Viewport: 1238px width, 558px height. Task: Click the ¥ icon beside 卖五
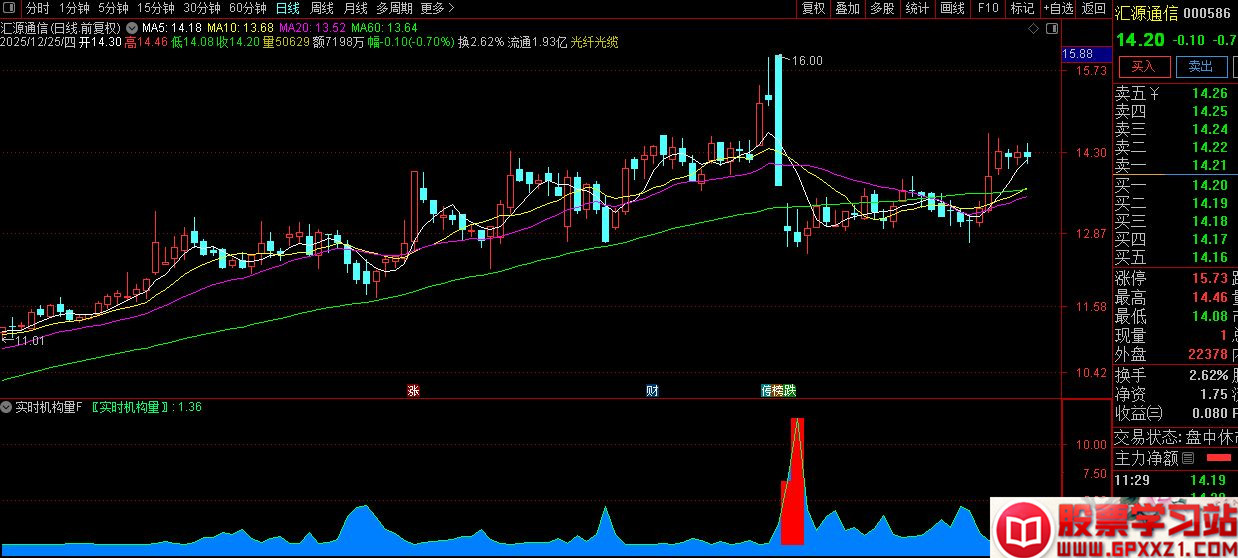[1154, 94]
